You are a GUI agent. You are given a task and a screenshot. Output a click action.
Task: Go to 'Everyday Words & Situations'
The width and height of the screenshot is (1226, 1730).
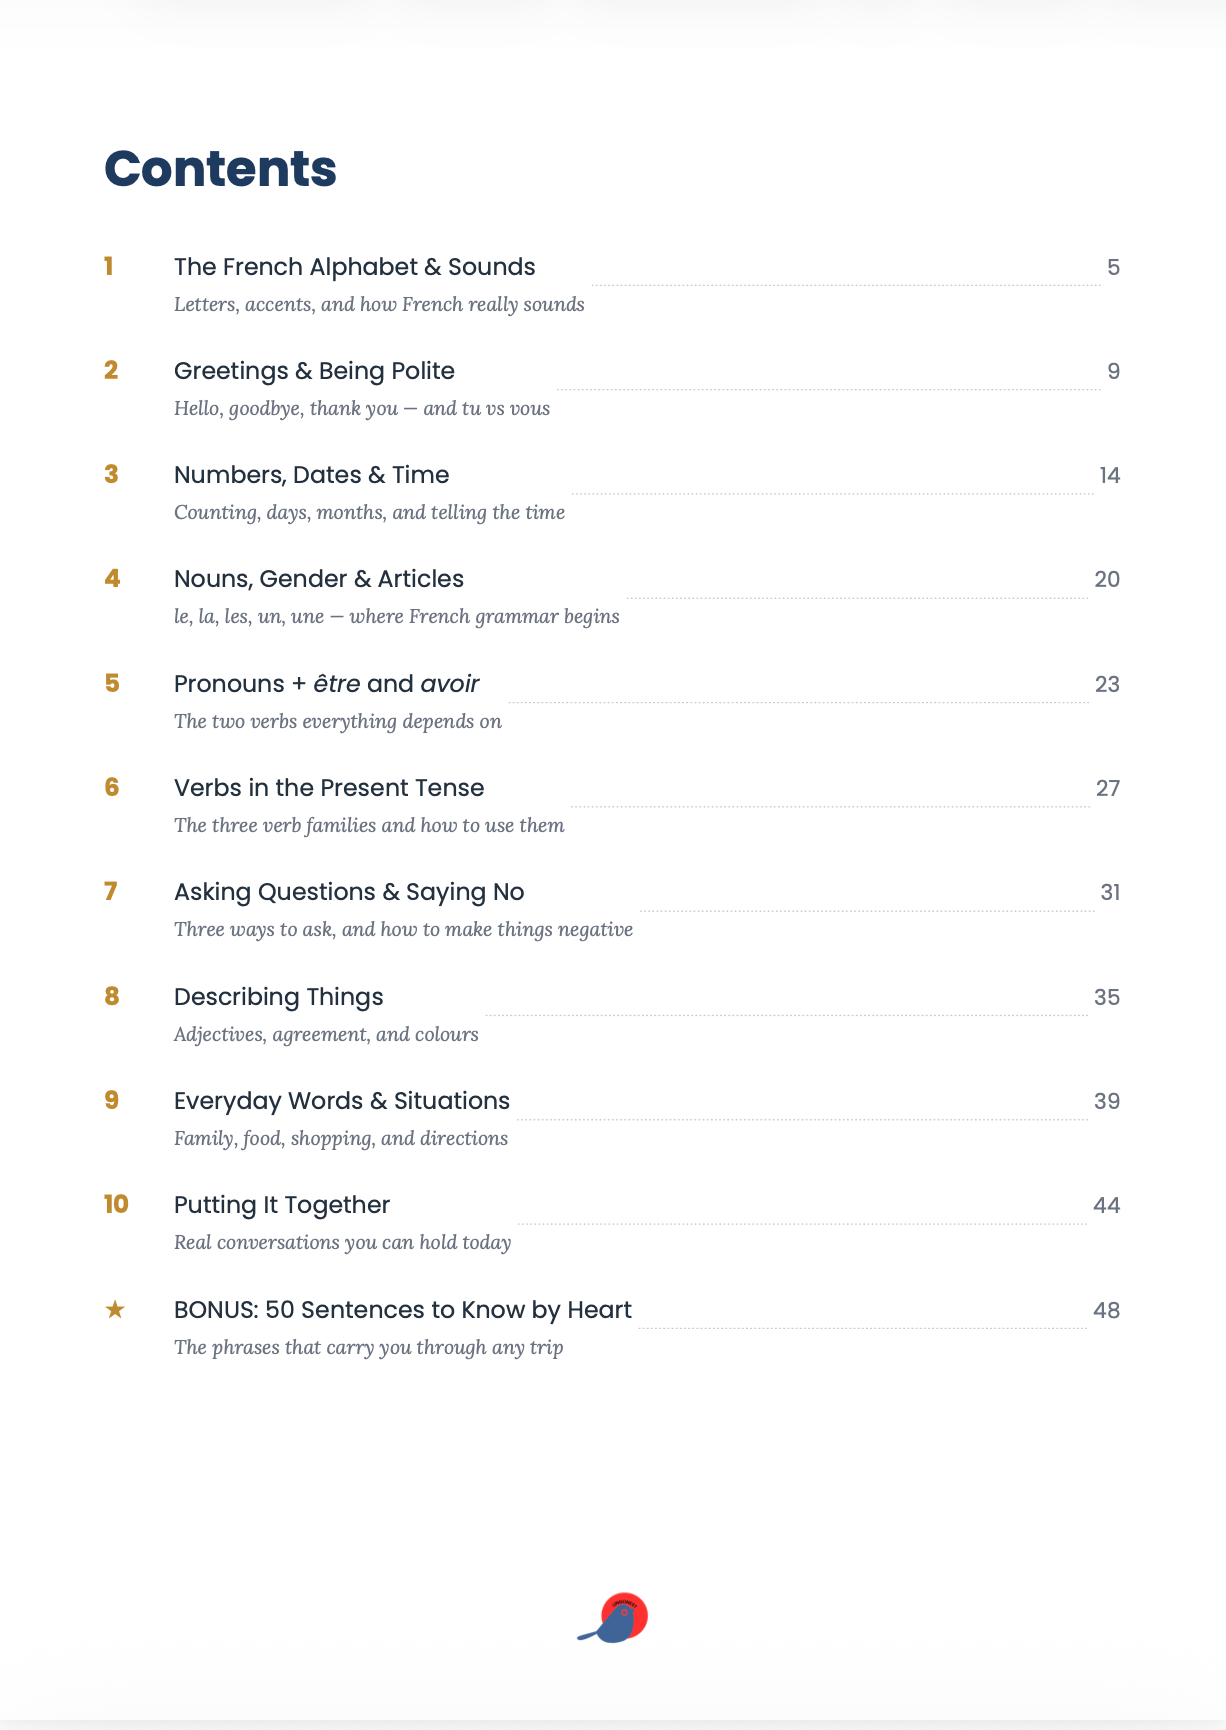[x=342, y=1101]
